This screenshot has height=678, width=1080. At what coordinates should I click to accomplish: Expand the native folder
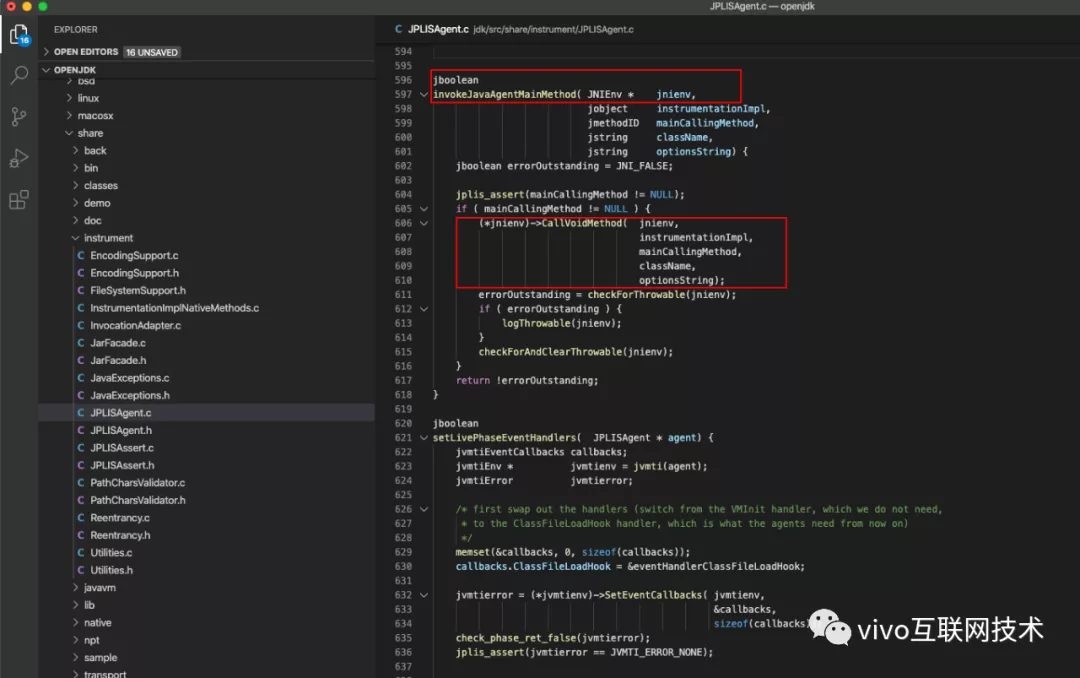point(75,623)
